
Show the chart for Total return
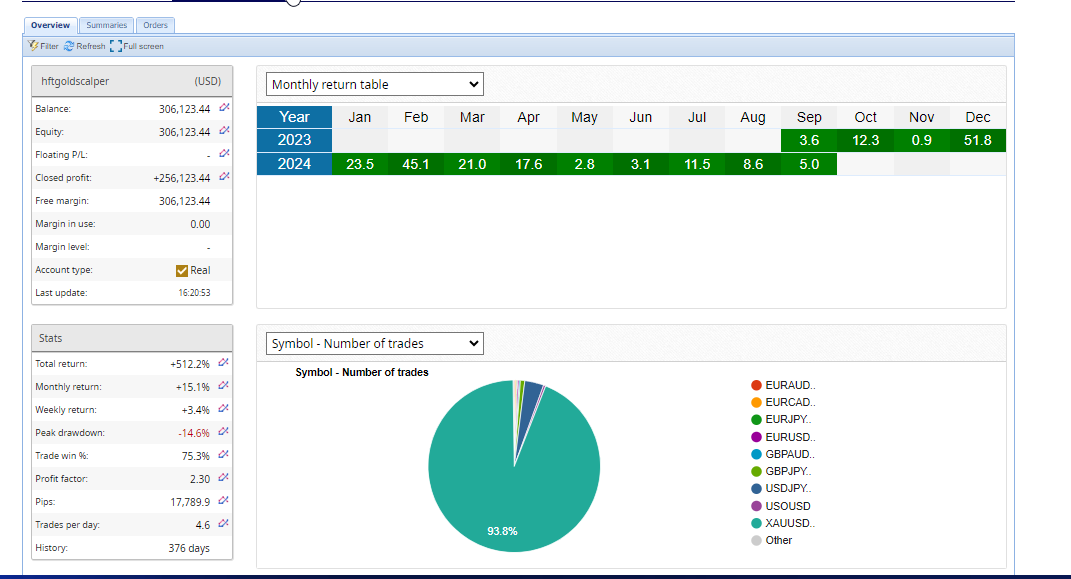[224, 363]
